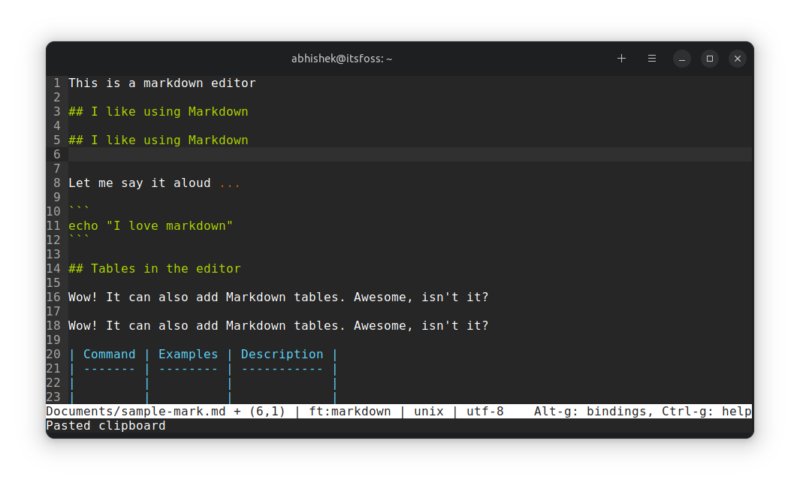800x489 pixels.
Task: Click the opening code fence on line 10
Action: point(79,209)
